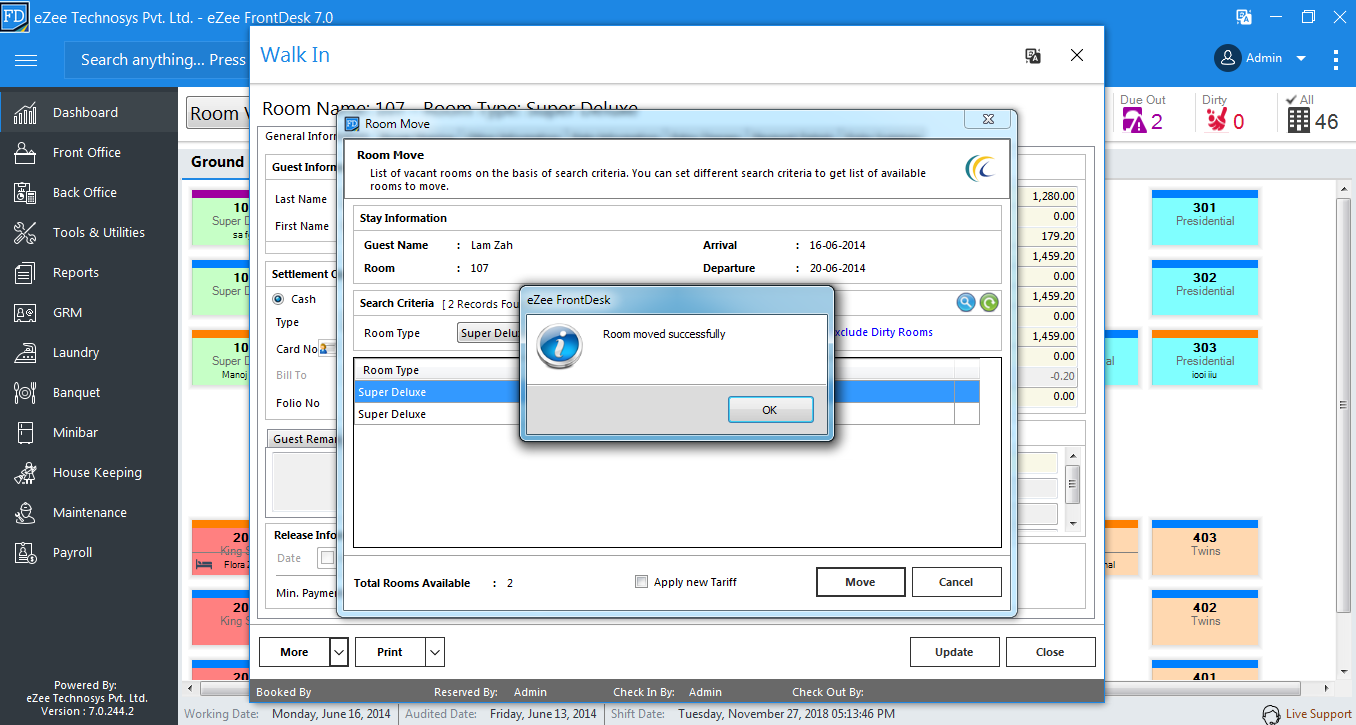Screen dimensions: 1356x725
Task: Click the General Information tab in Walk In
Action: 300,136
